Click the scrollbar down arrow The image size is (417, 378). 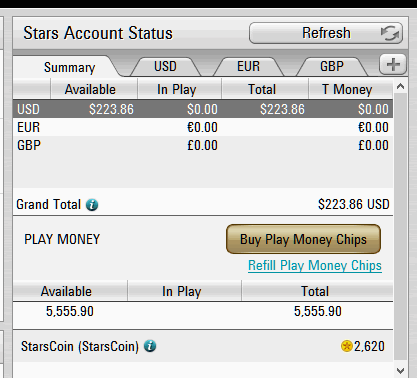tap(400, 370)
